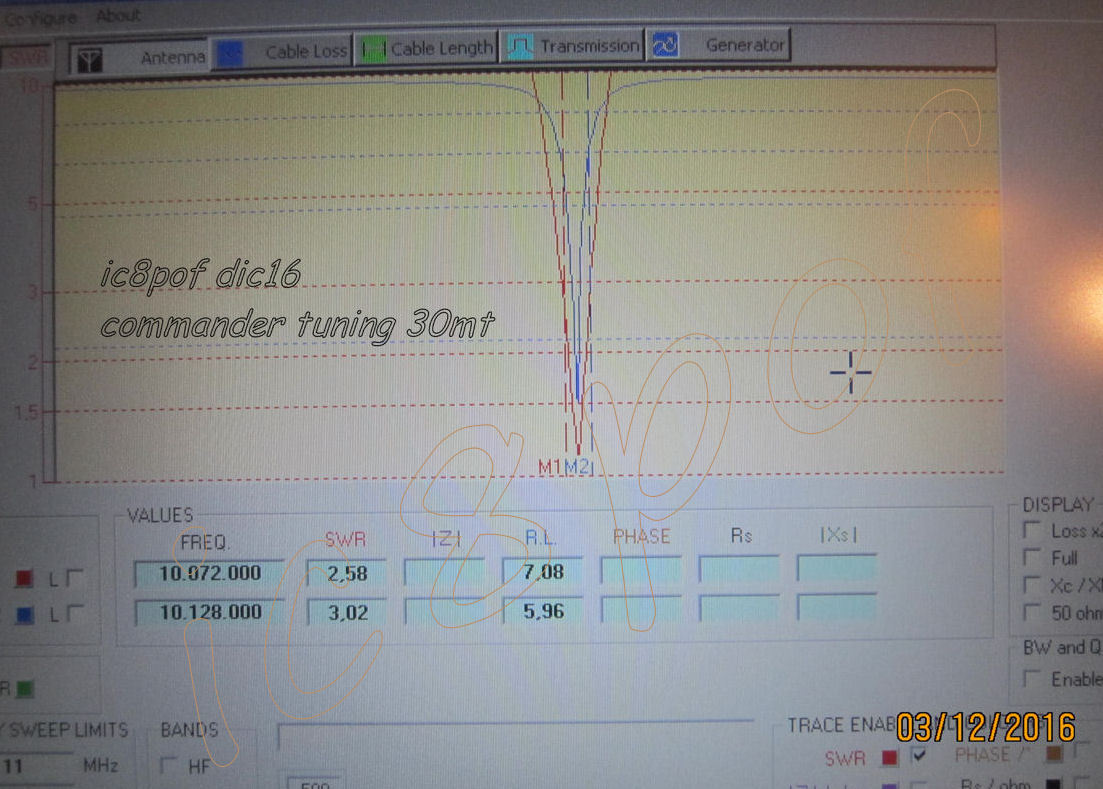Click the 10.072.000 frequency field
Viewport: 1103px width, 789px height.
(209, 573)
